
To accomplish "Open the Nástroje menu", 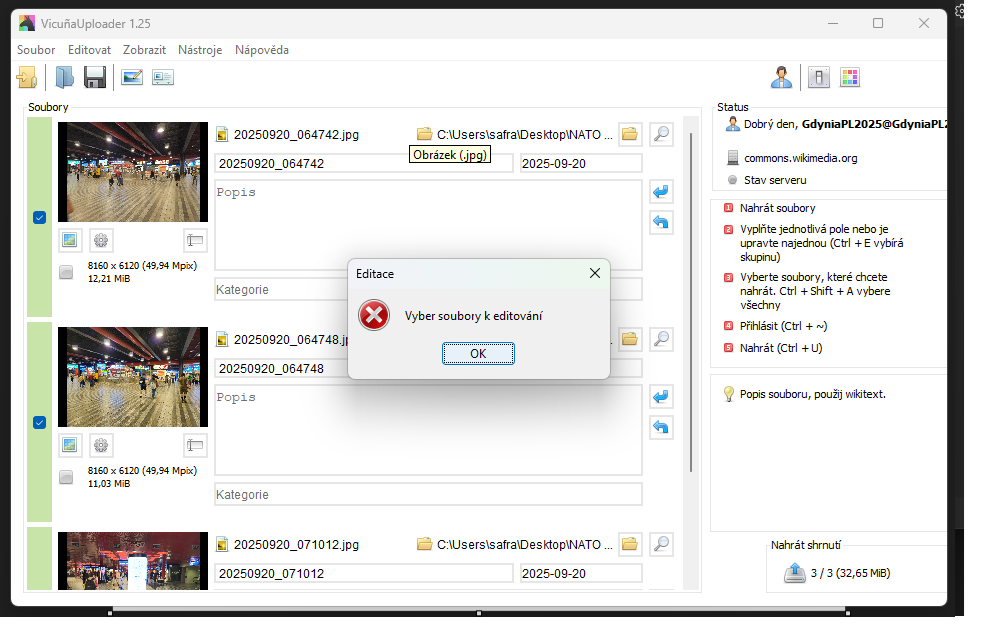I will point(200,50).
